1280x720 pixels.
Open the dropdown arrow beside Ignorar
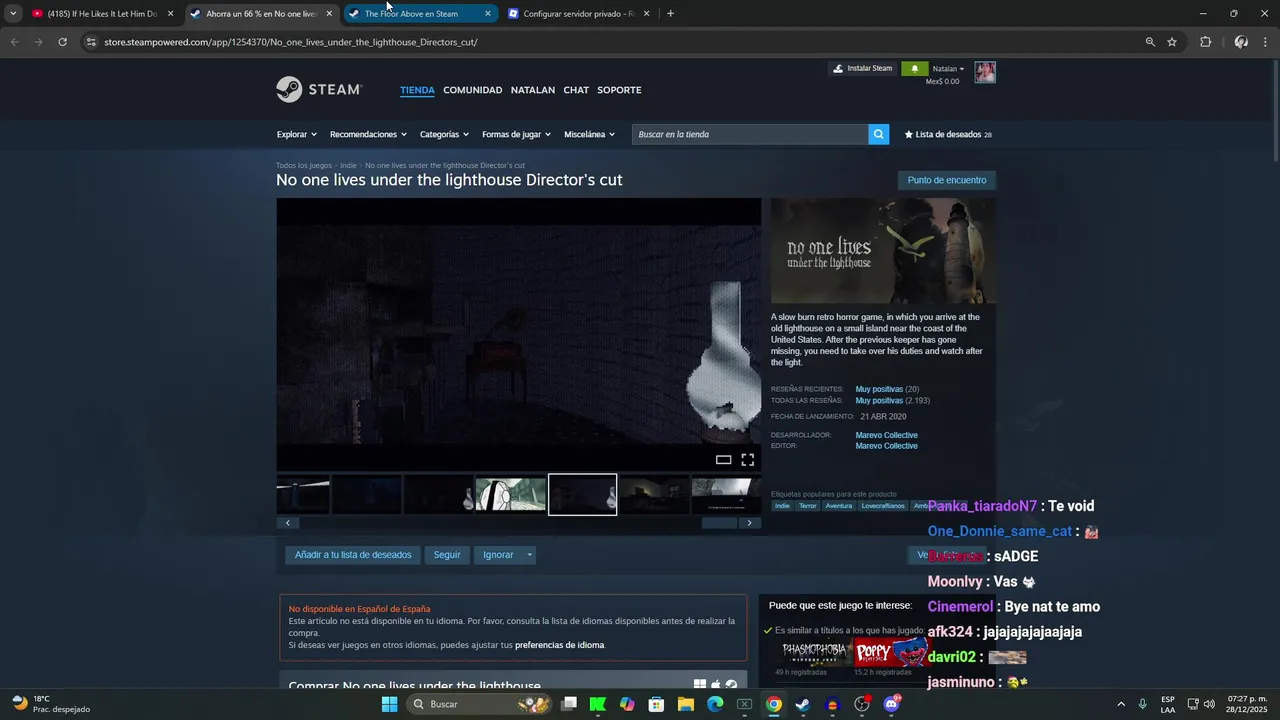point(529,555)
